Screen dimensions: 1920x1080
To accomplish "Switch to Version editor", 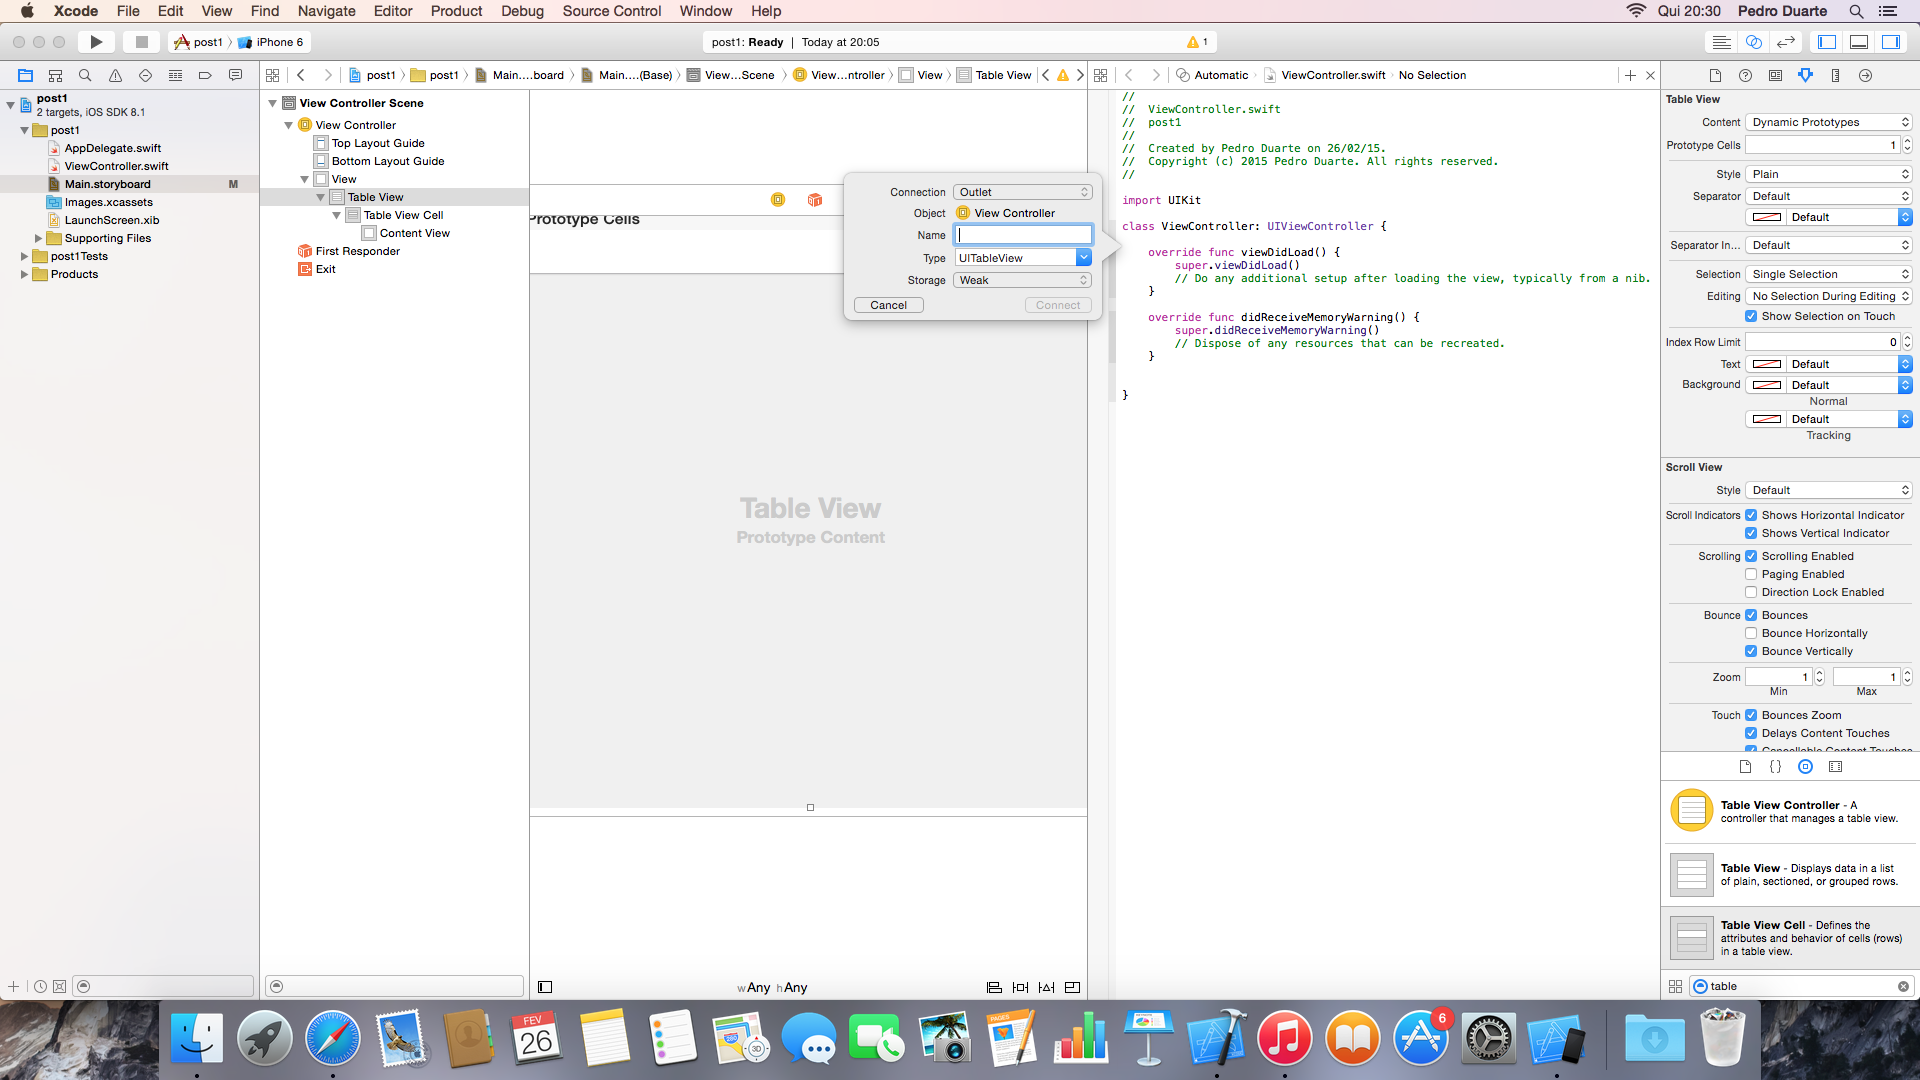I will (x=1785, y=42).
